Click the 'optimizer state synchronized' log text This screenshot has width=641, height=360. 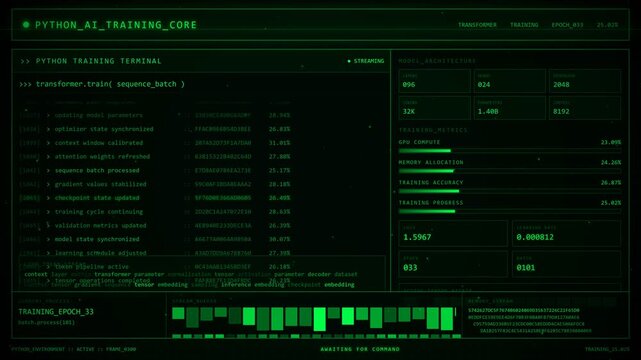104,129
